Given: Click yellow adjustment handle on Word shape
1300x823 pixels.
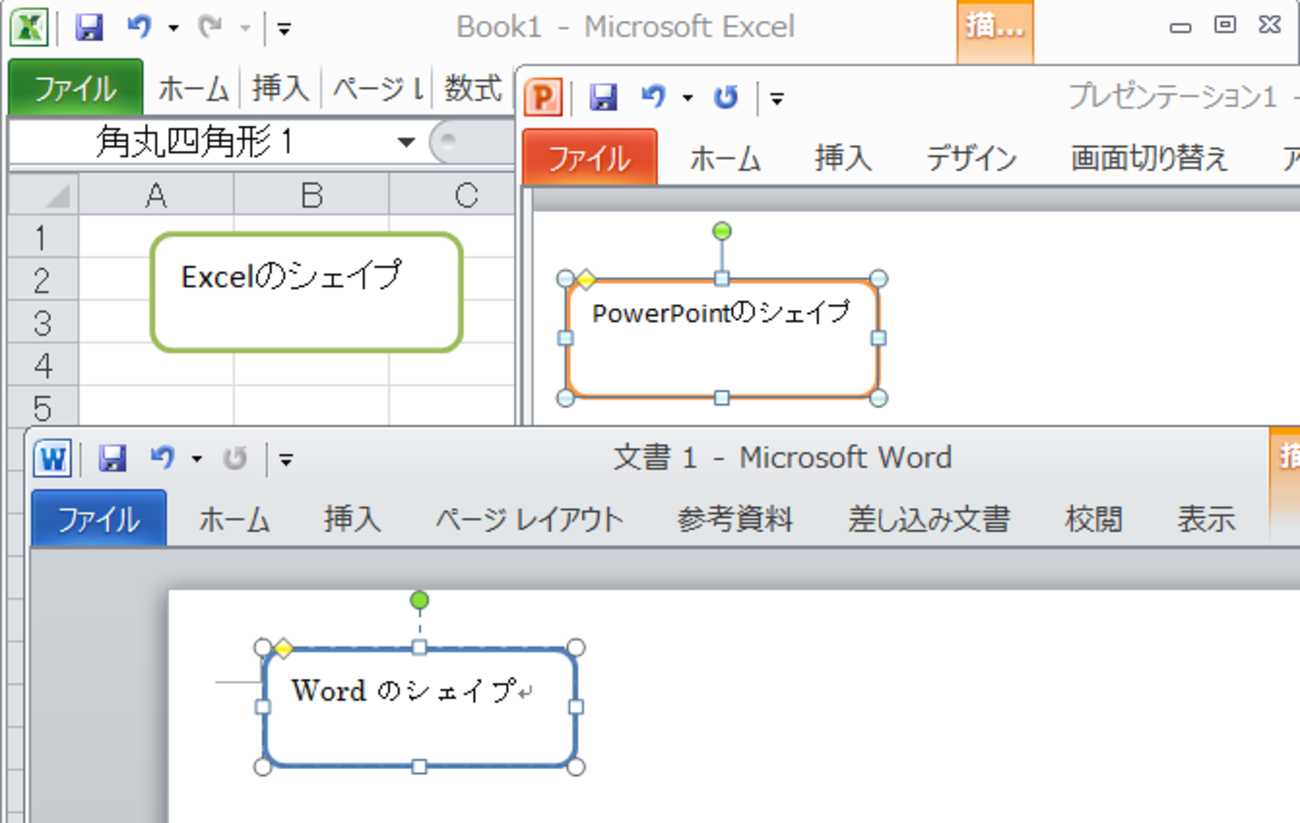Looking at the screenshot, I should [283, 649].
